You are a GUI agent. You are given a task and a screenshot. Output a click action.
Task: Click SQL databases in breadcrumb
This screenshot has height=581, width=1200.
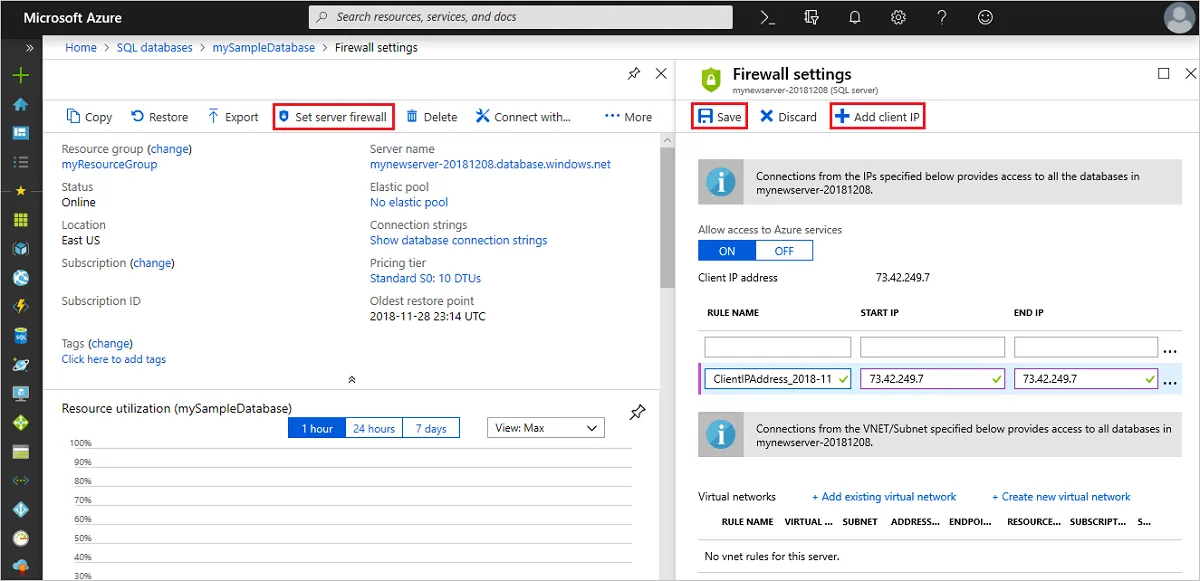pyautogui.click(x=153, y=47)
